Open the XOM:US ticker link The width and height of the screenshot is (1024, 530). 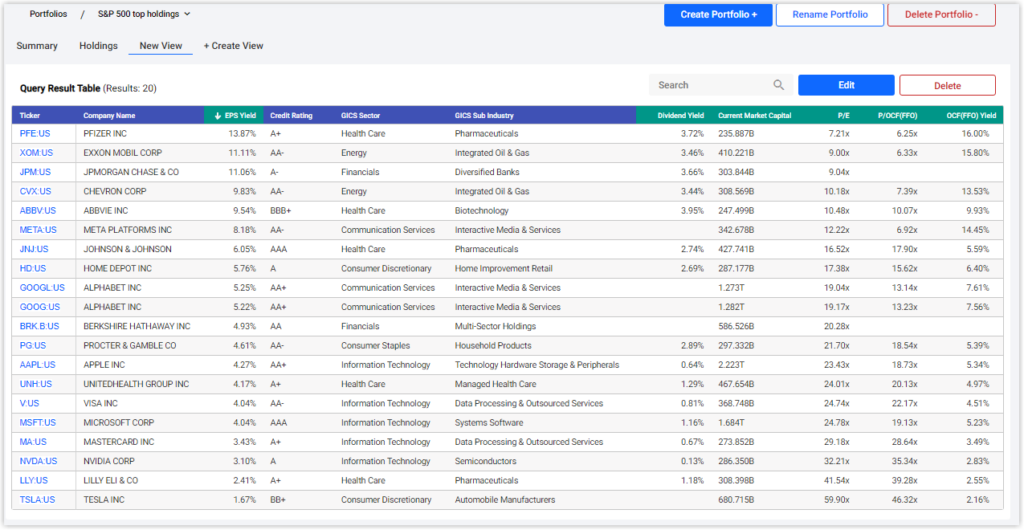coord(35,153)
